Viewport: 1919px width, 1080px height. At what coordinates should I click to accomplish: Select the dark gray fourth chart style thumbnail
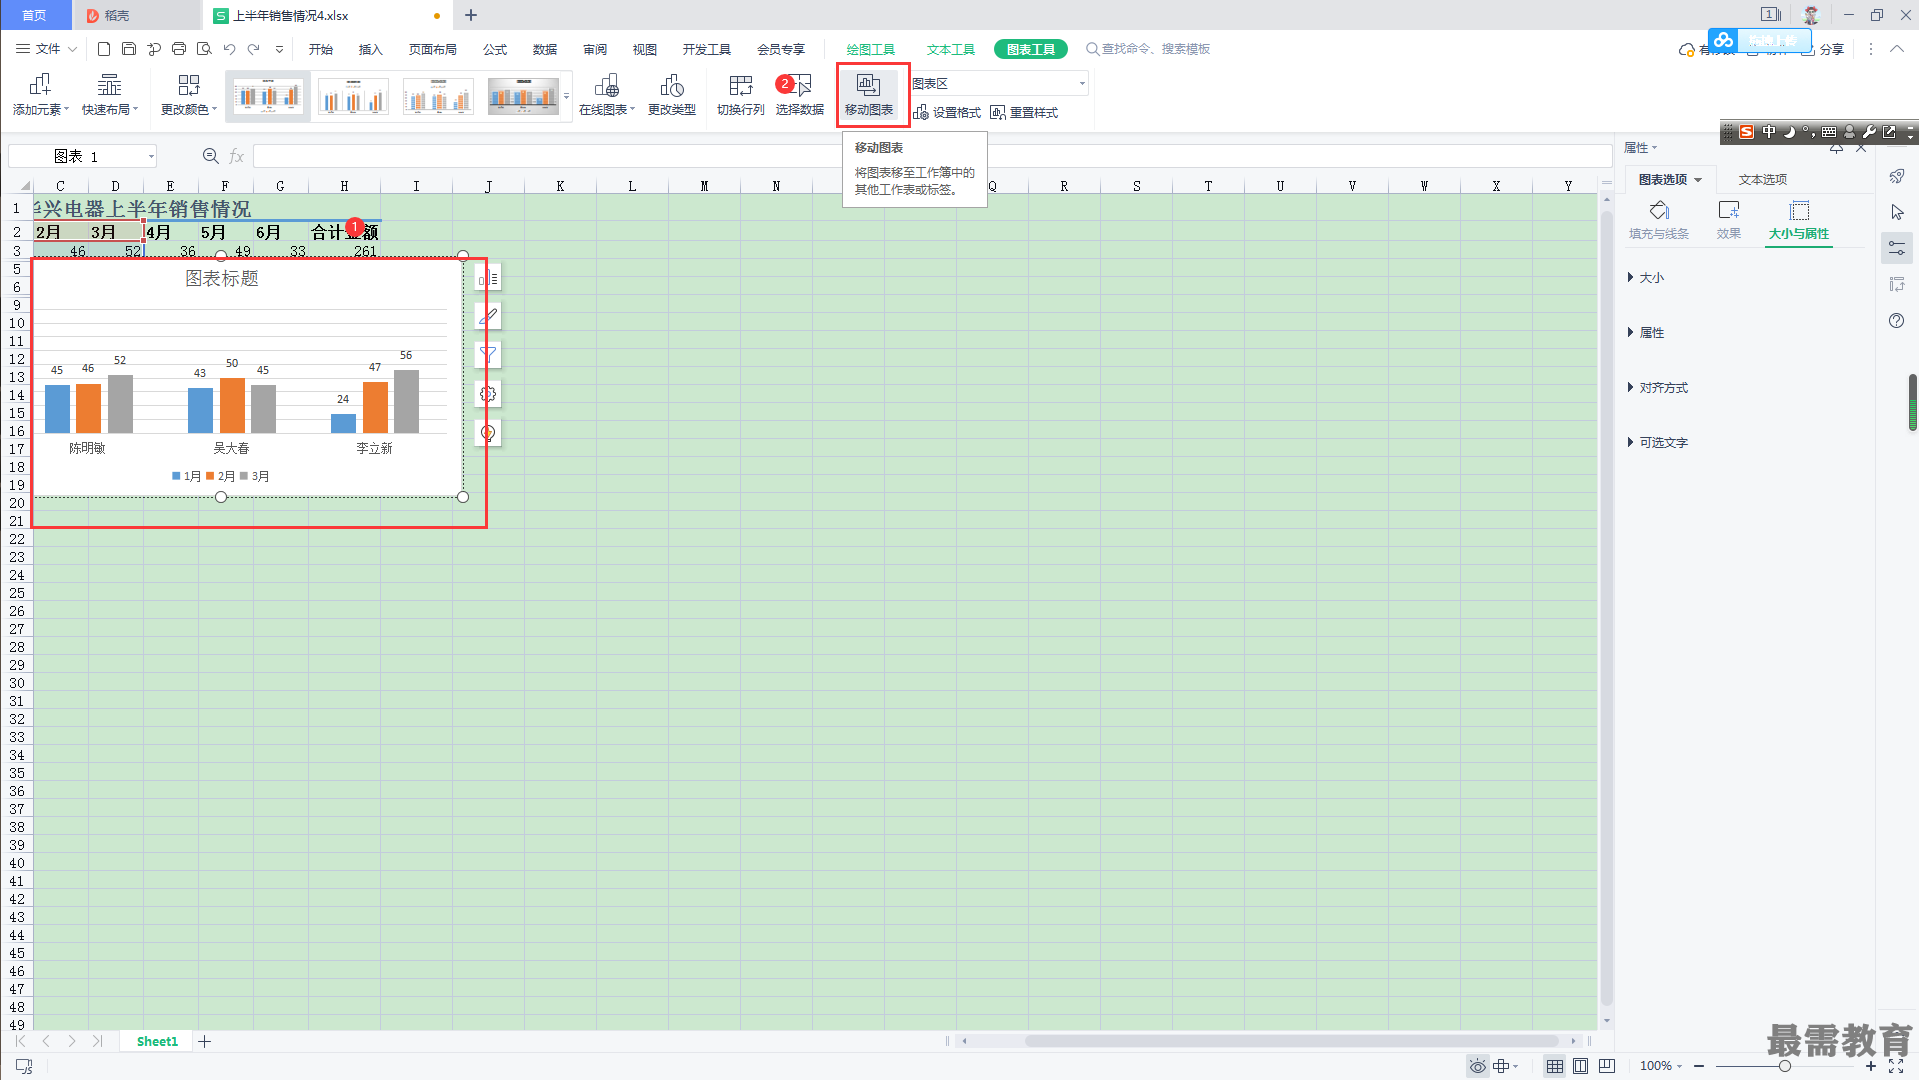[x=523, y=97]
